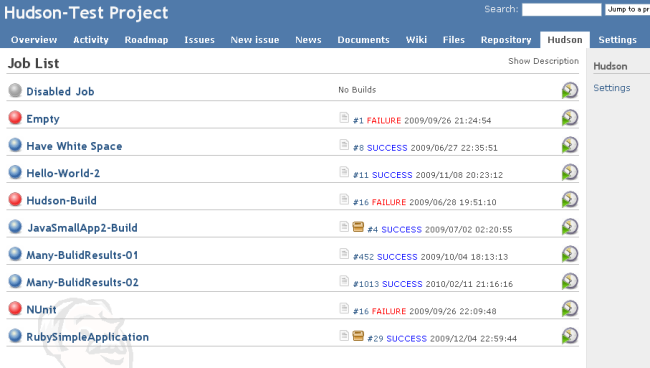This screenshot has height=368, width=650.
Task: Open console log icon for Empty #1
Action: pyautogui.click(x=344, y=117)
